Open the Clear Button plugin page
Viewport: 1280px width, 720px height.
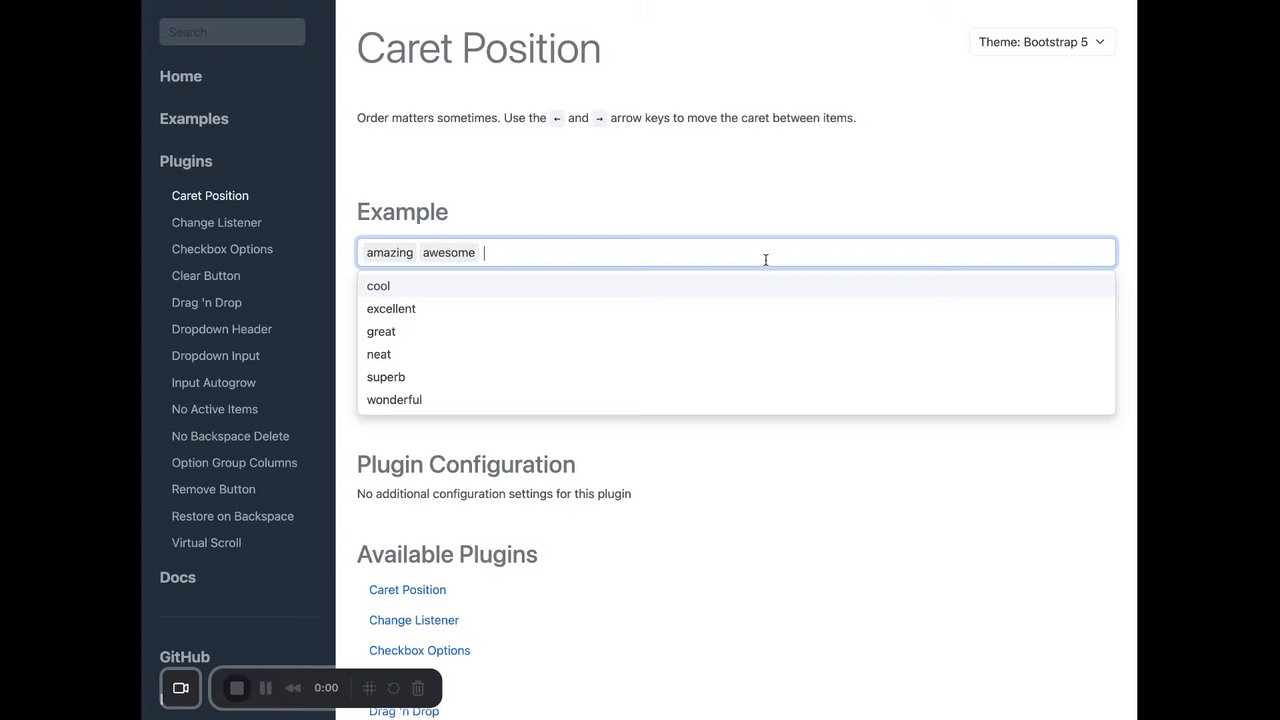206,276
